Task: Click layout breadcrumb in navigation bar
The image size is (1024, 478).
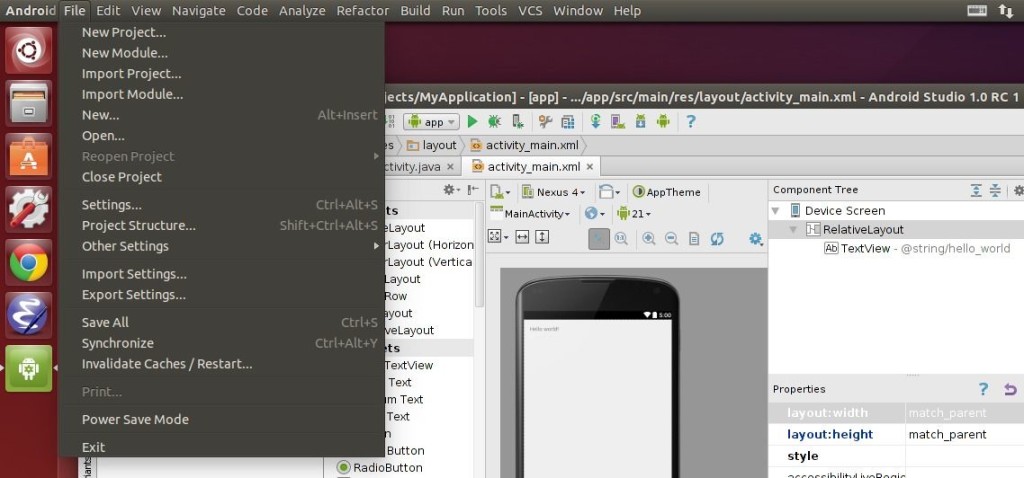Action: click(432, 145)
